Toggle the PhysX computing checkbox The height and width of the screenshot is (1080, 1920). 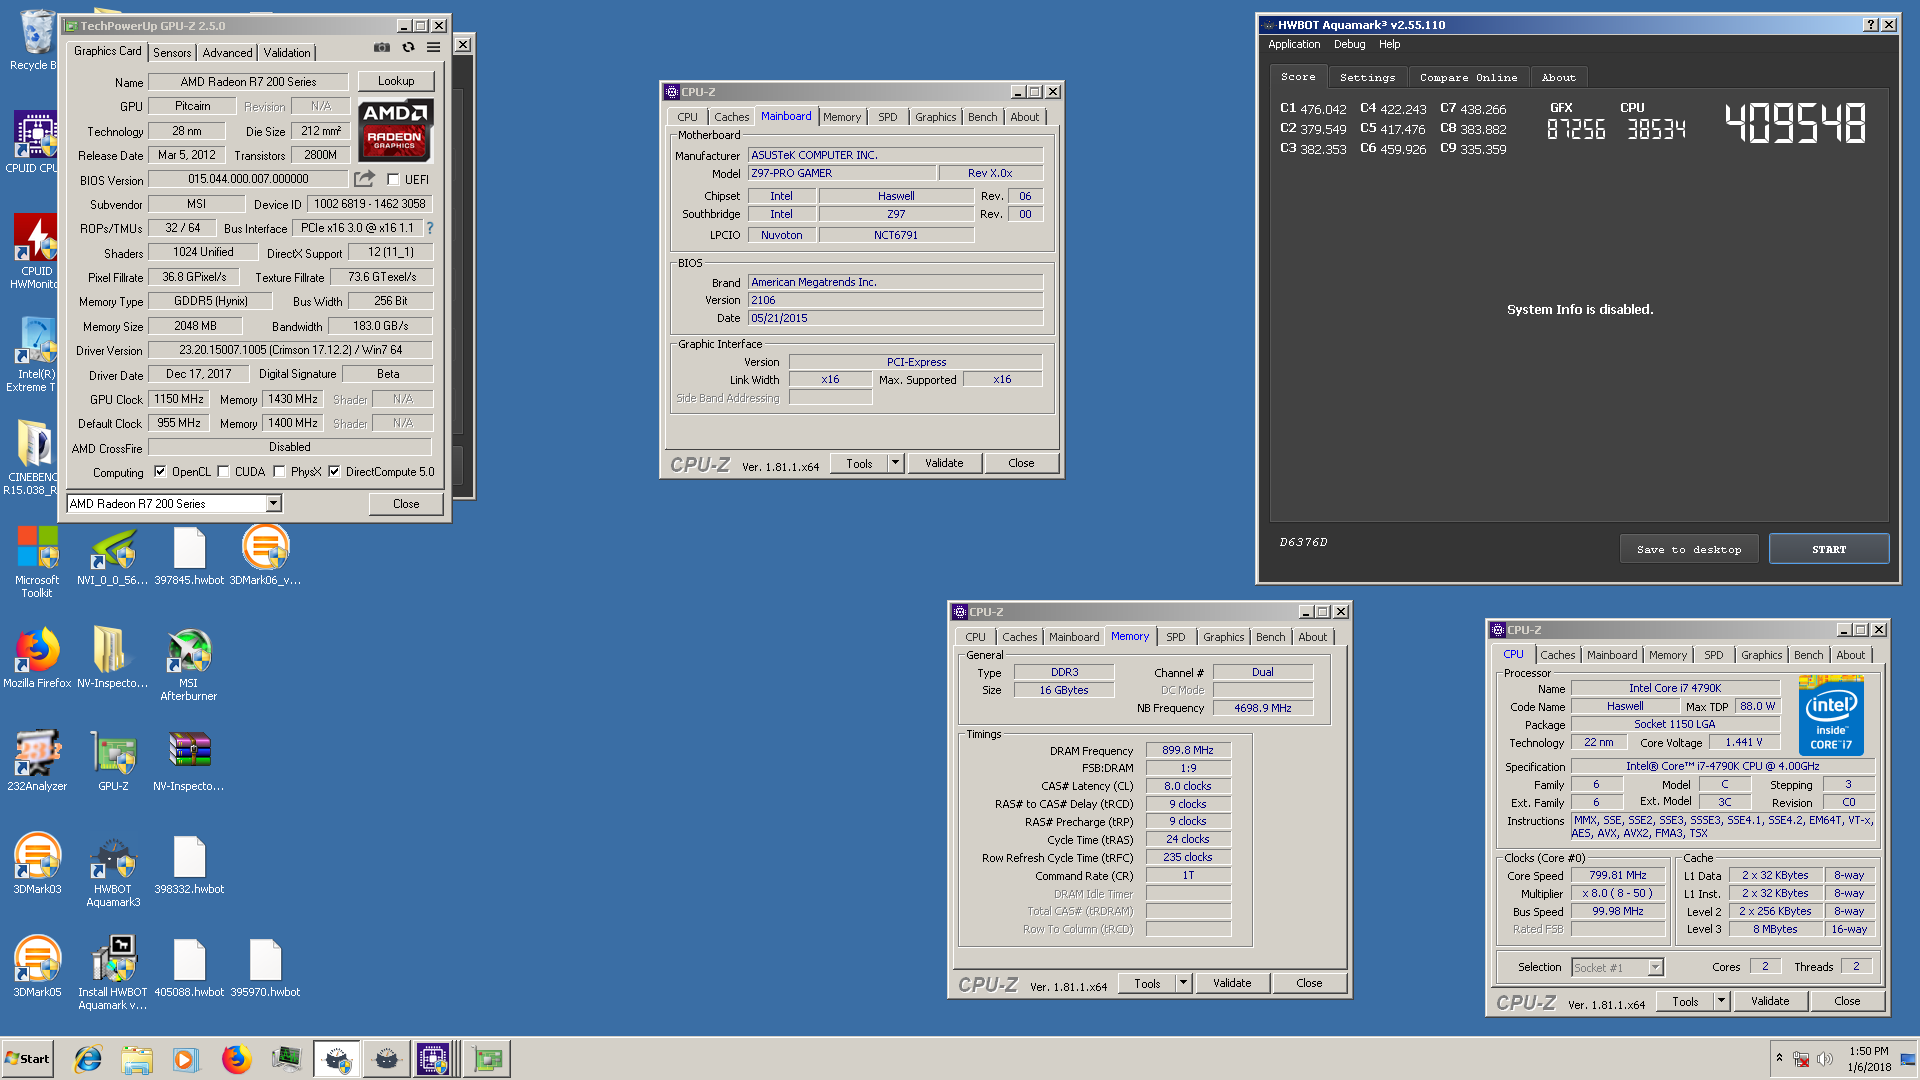pos(279,472)
